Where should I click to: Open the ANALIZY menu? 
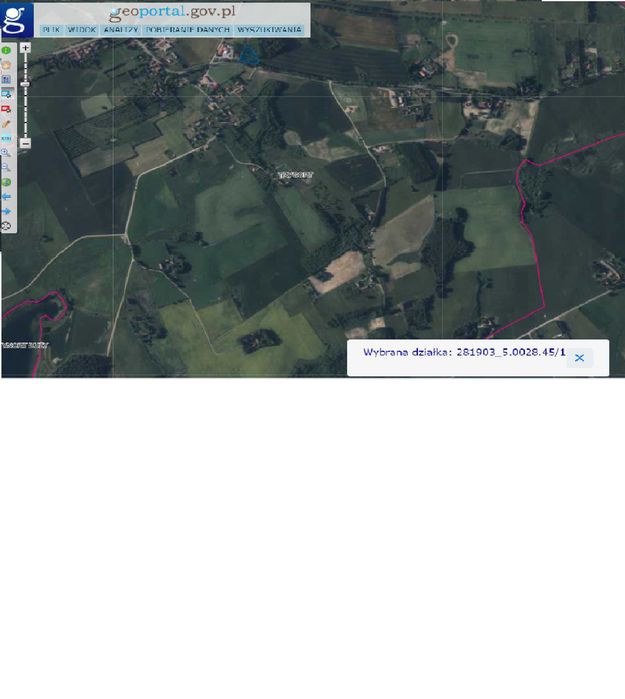click(x=121, y=30)
